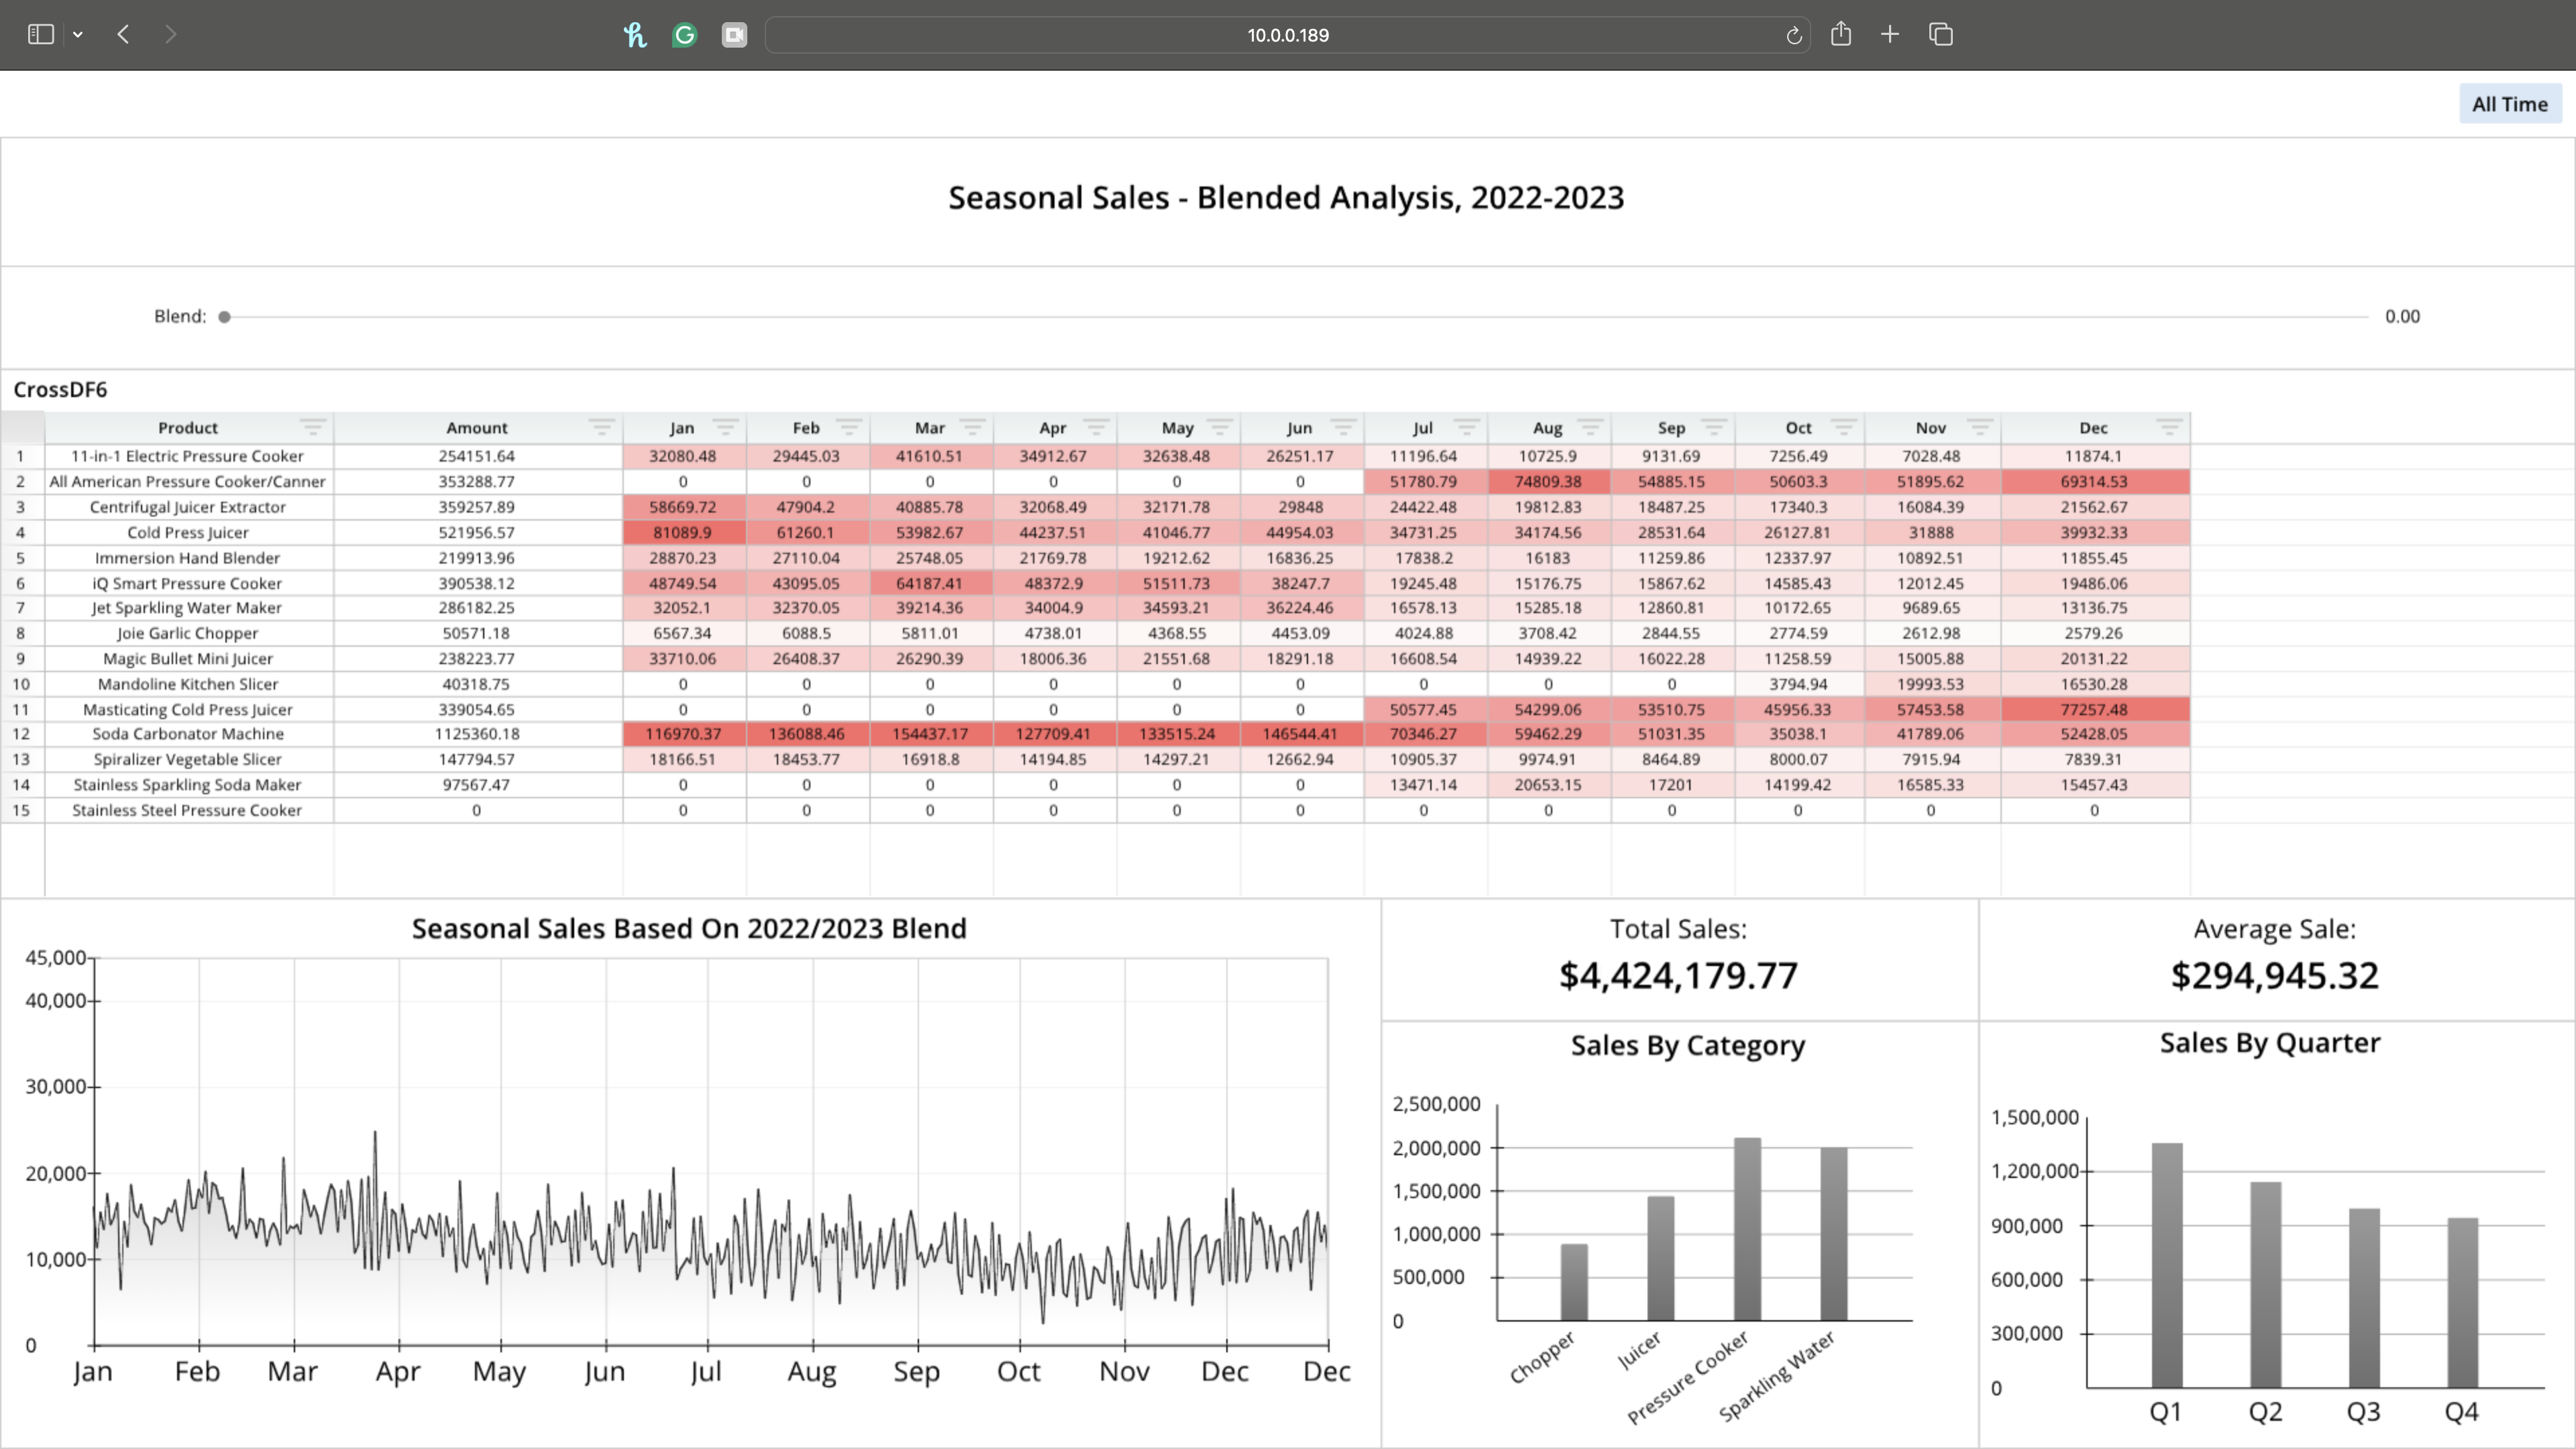Image resolution: width=2576 pixels, height=1449 pixels.
Task: Select the cell with value 81089.9
Action: point(684,533)
